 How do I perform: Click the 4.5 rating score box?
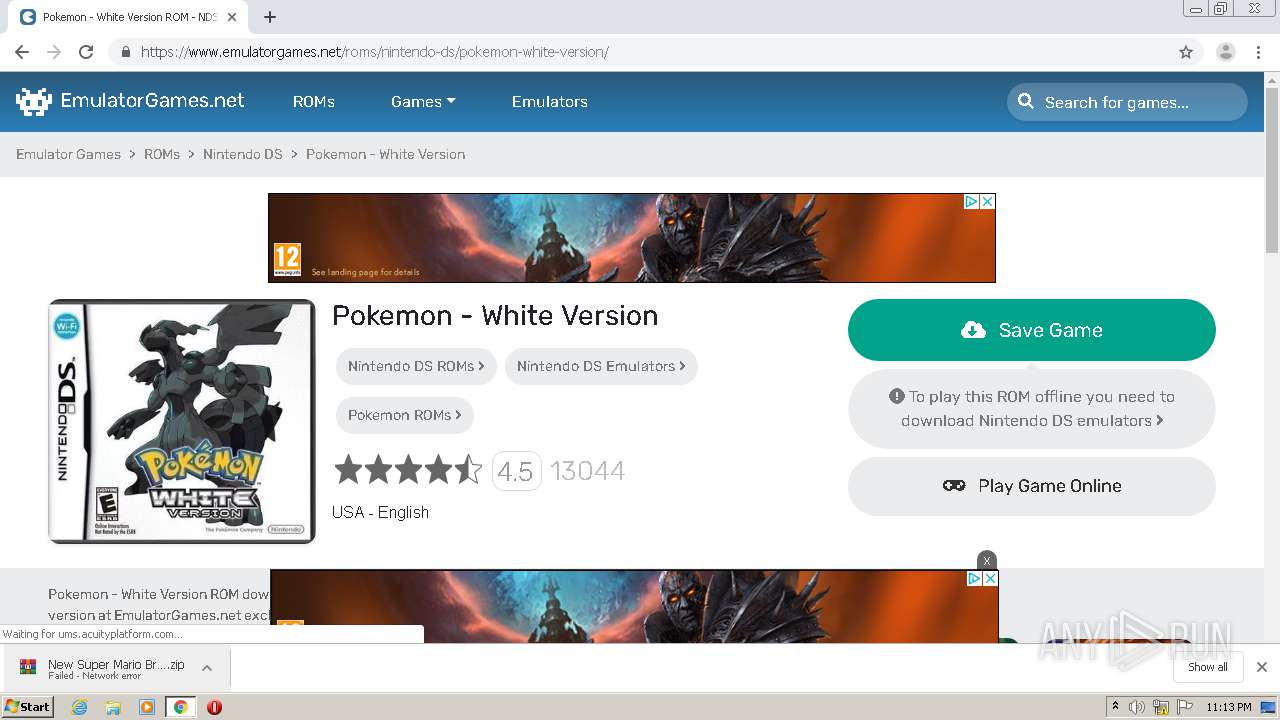(516, 471)
